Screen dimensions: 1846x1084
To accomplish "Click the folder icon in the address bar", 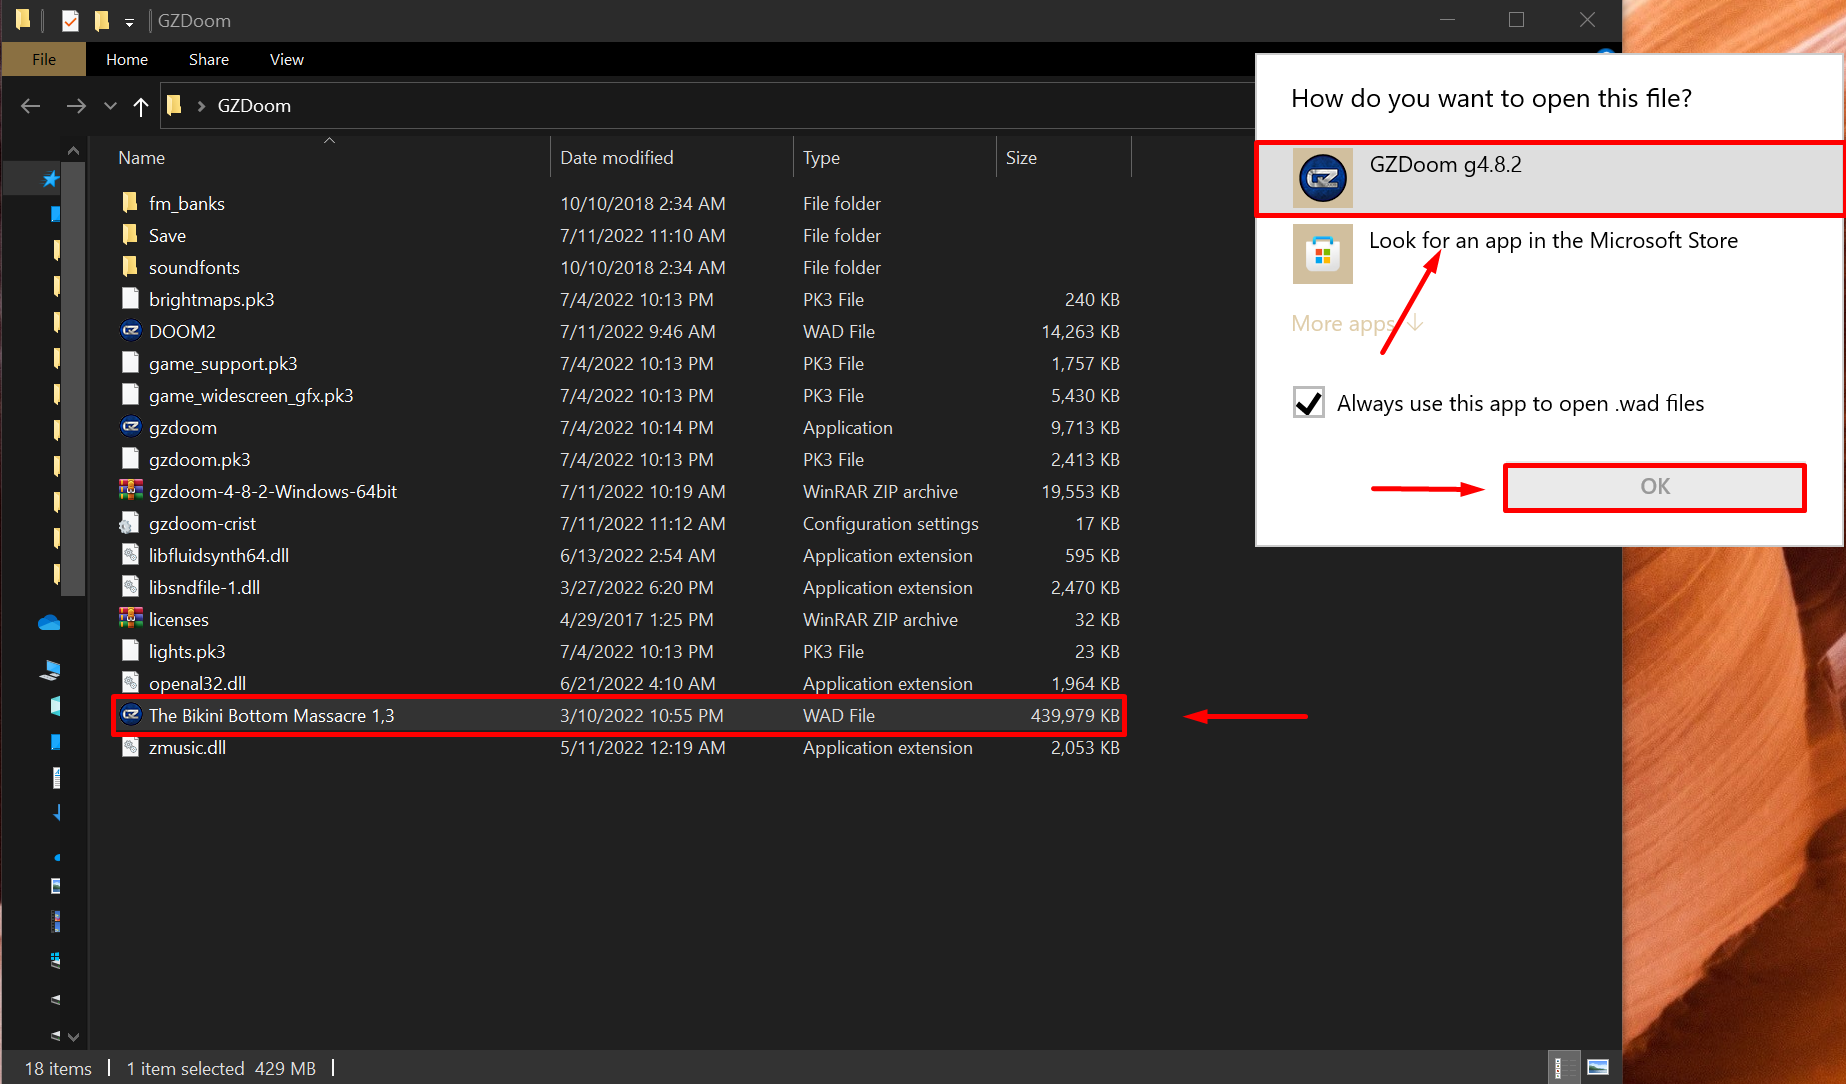I will coord(174,105).
